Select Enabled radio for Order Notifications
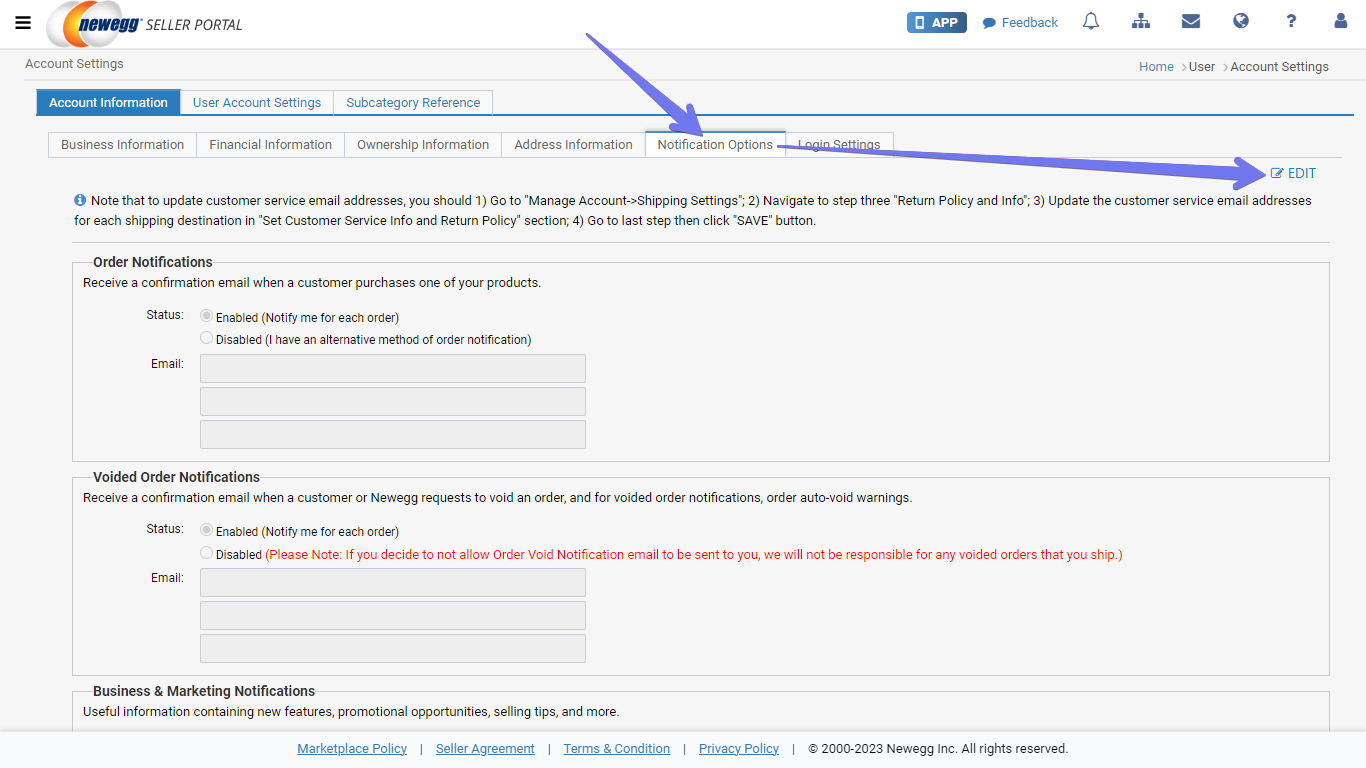Image resolution: width=1366 pixels, height=768 pixels. click(207, 316)
